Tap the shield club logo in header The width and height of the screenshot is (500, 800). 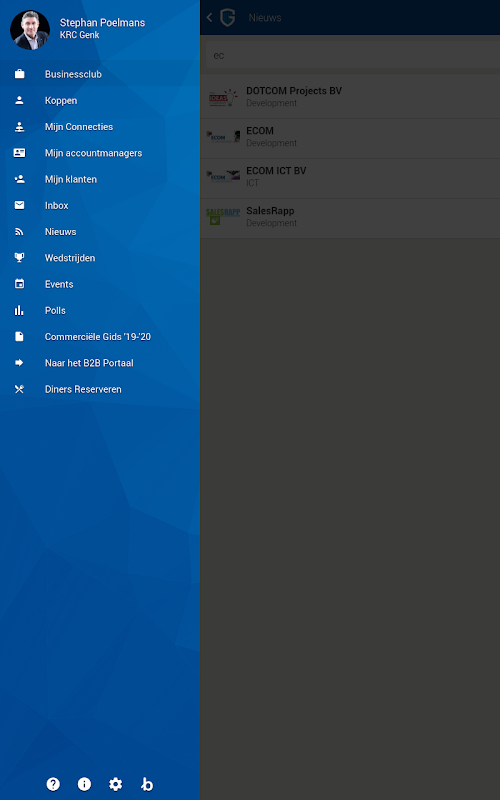[x=228, y=17]
